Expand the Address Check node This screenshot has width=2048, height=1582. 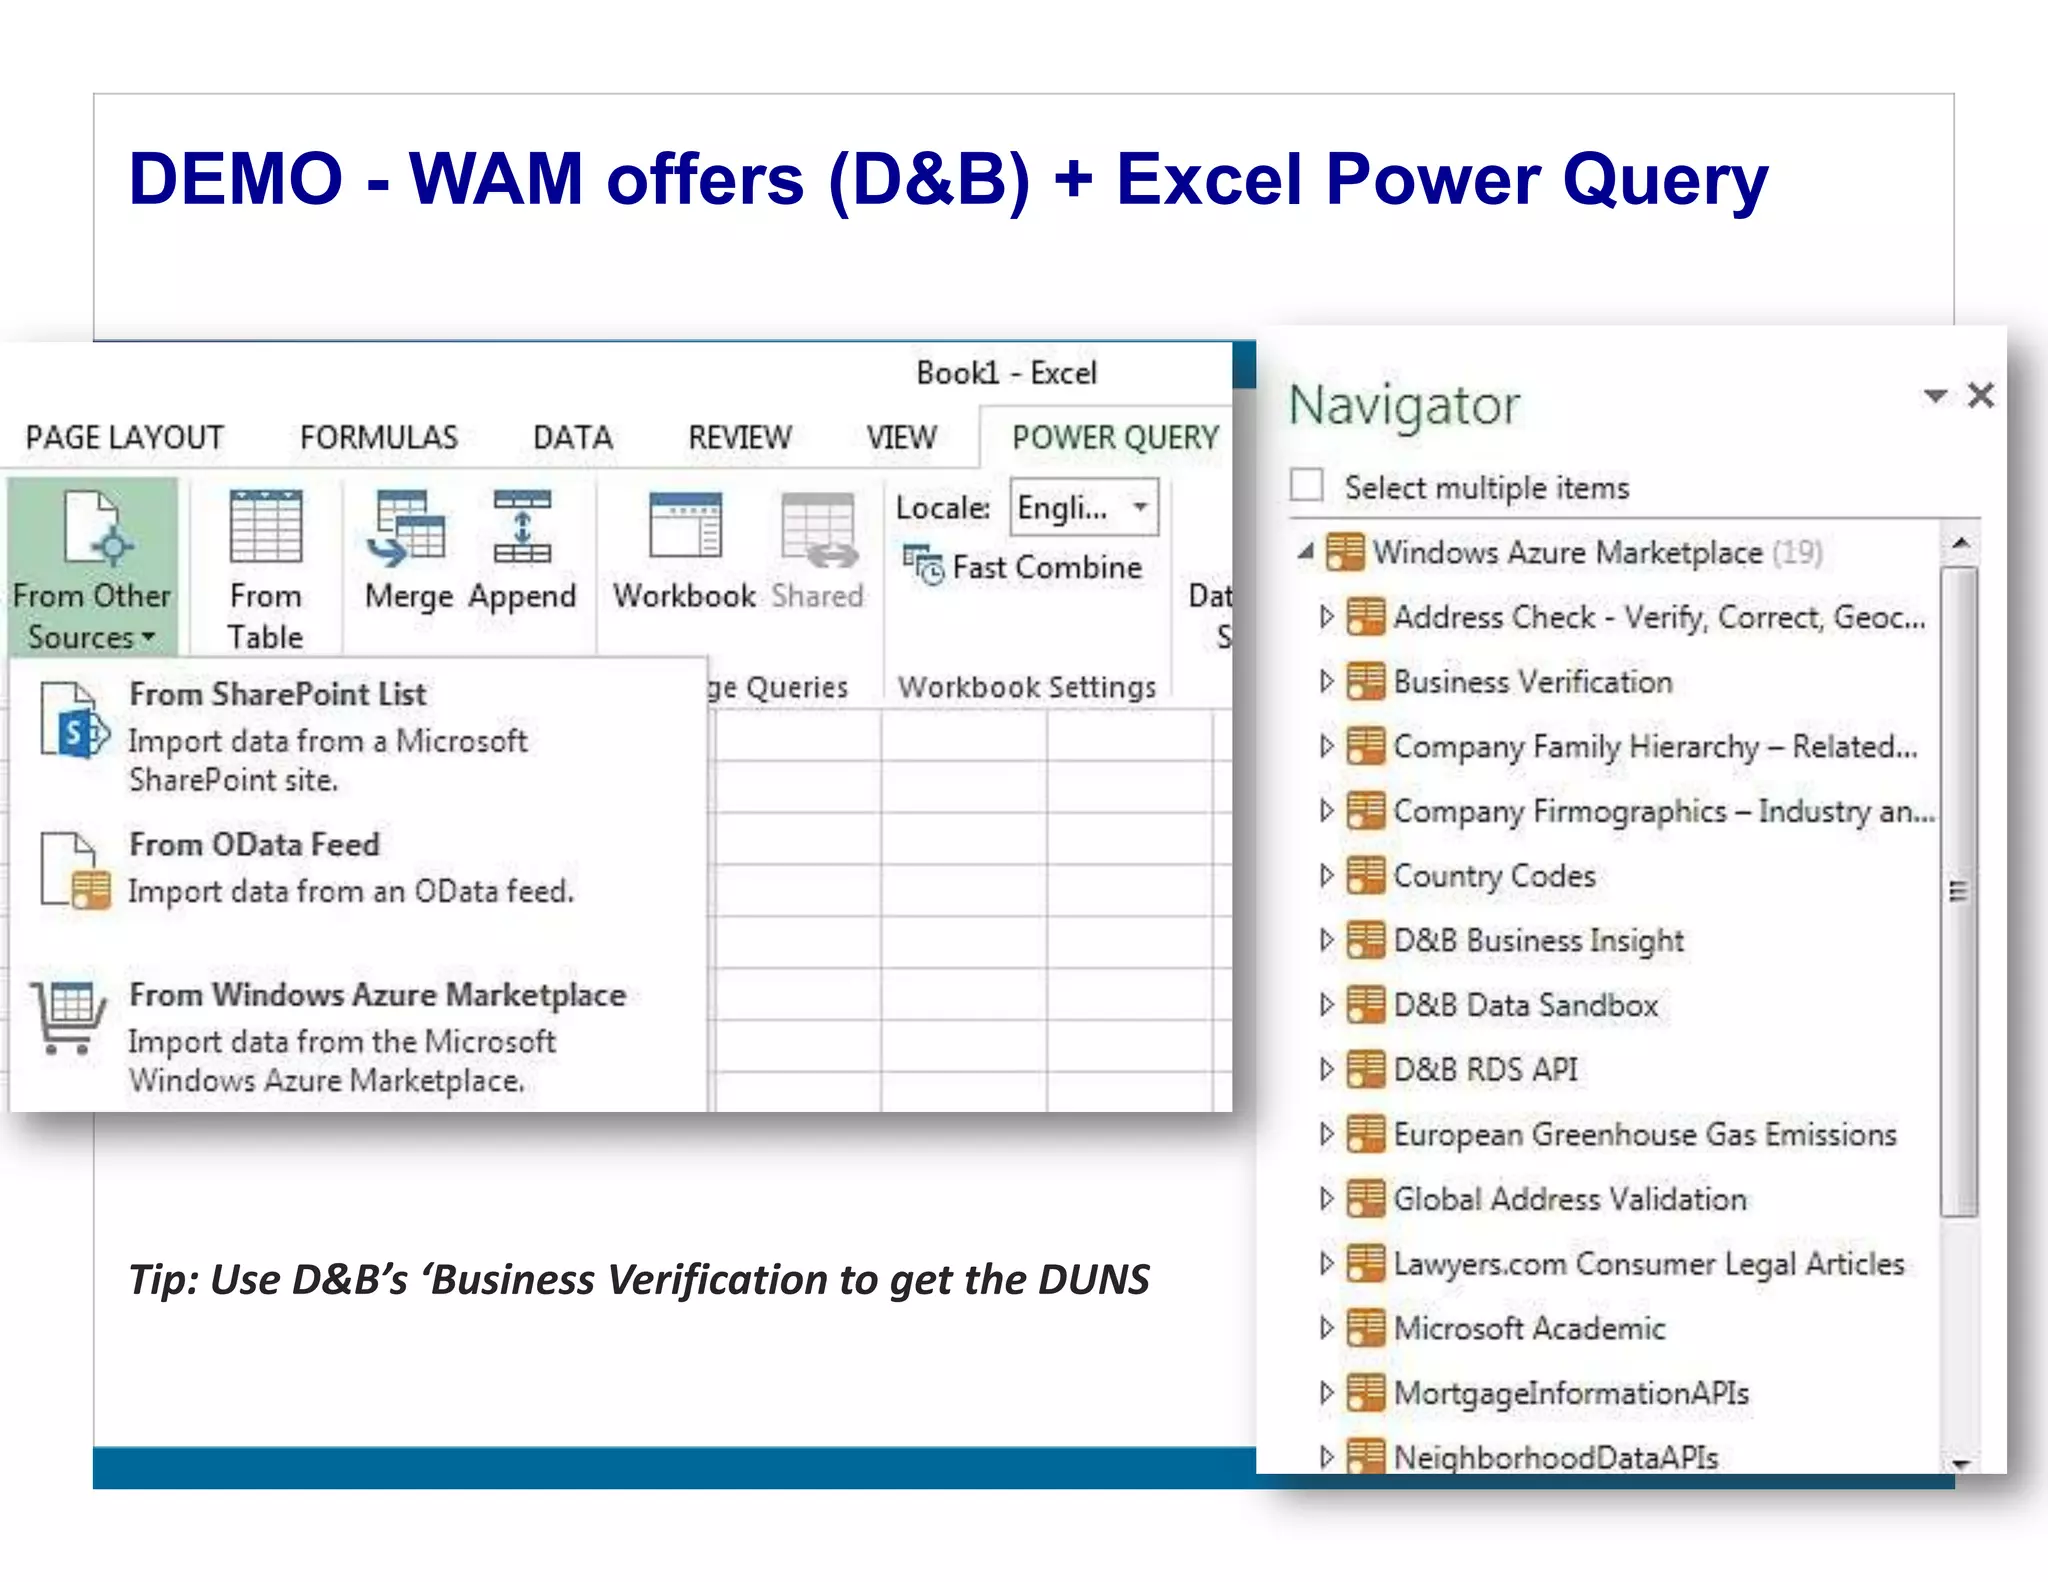1326,616
